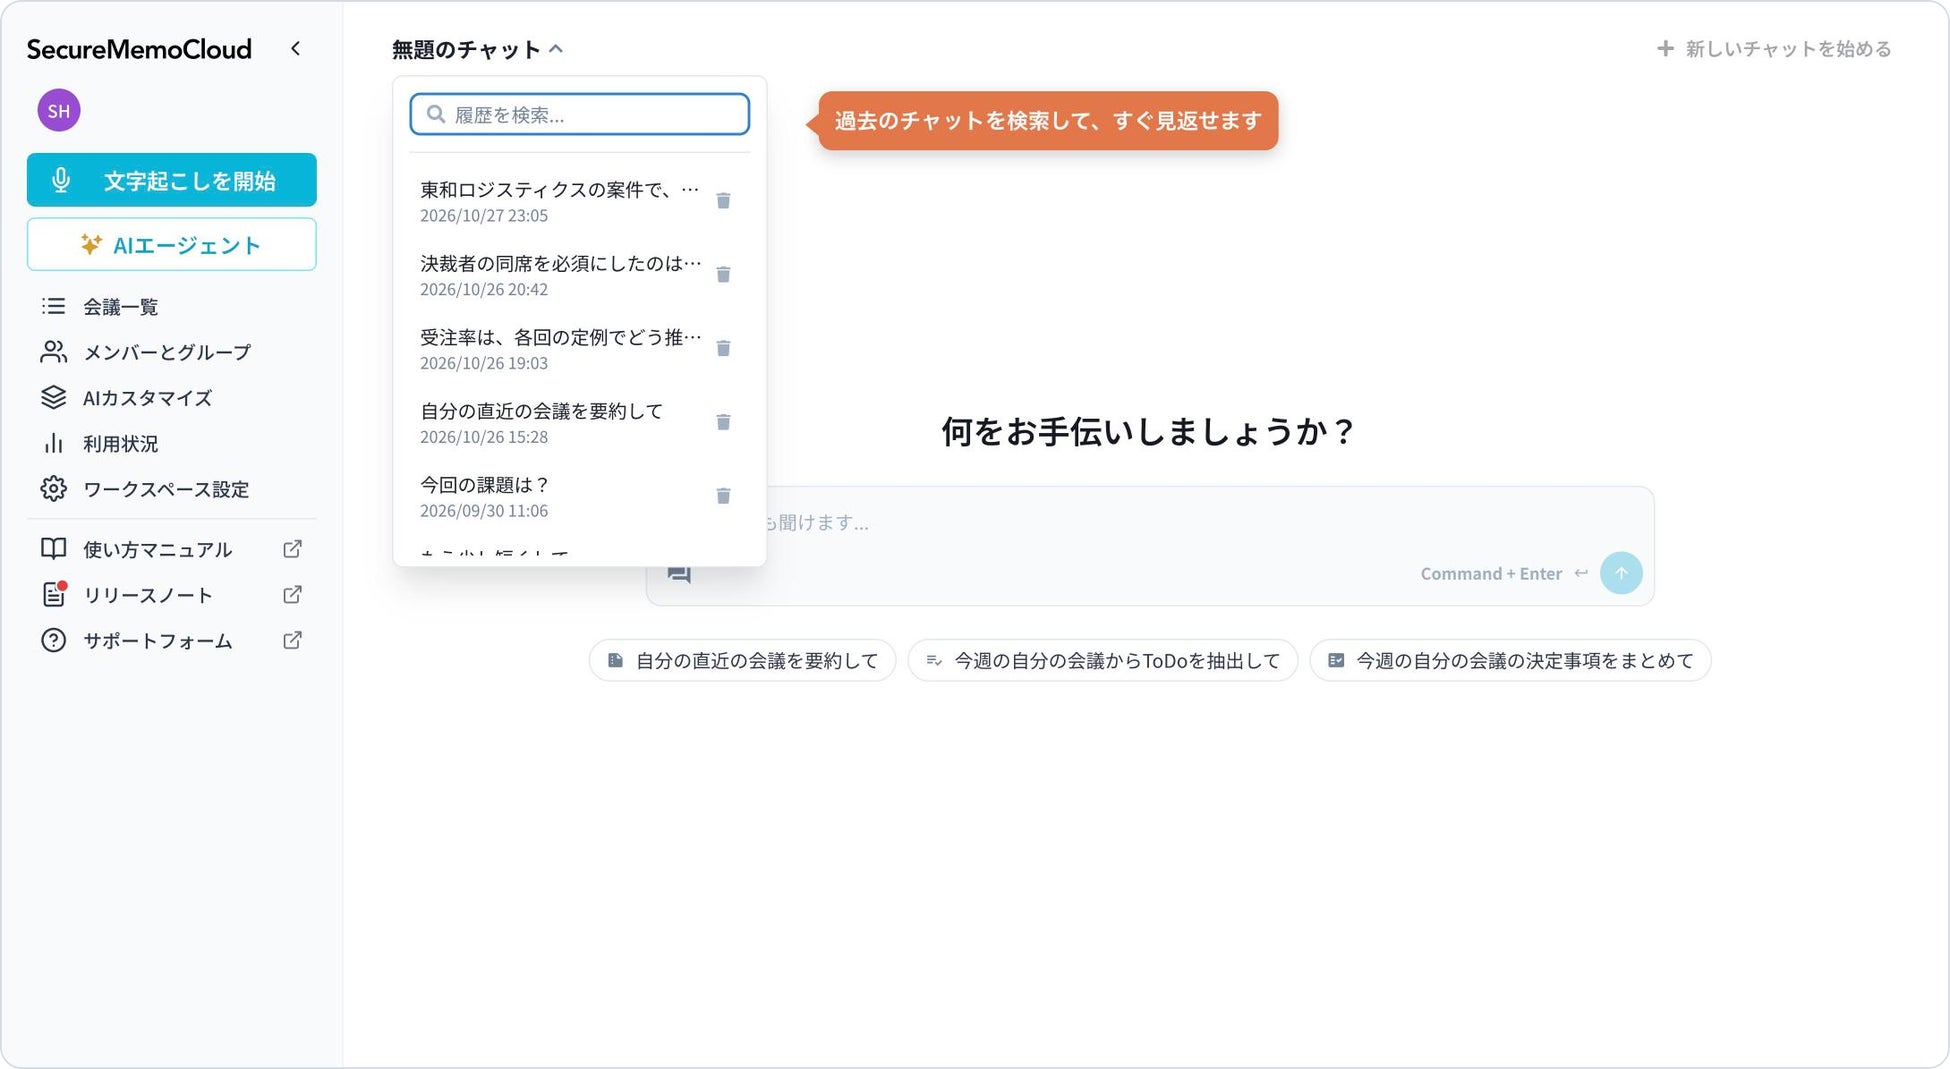
Task: Open 利用状況 in the sidebar
Action: (172, 443)
